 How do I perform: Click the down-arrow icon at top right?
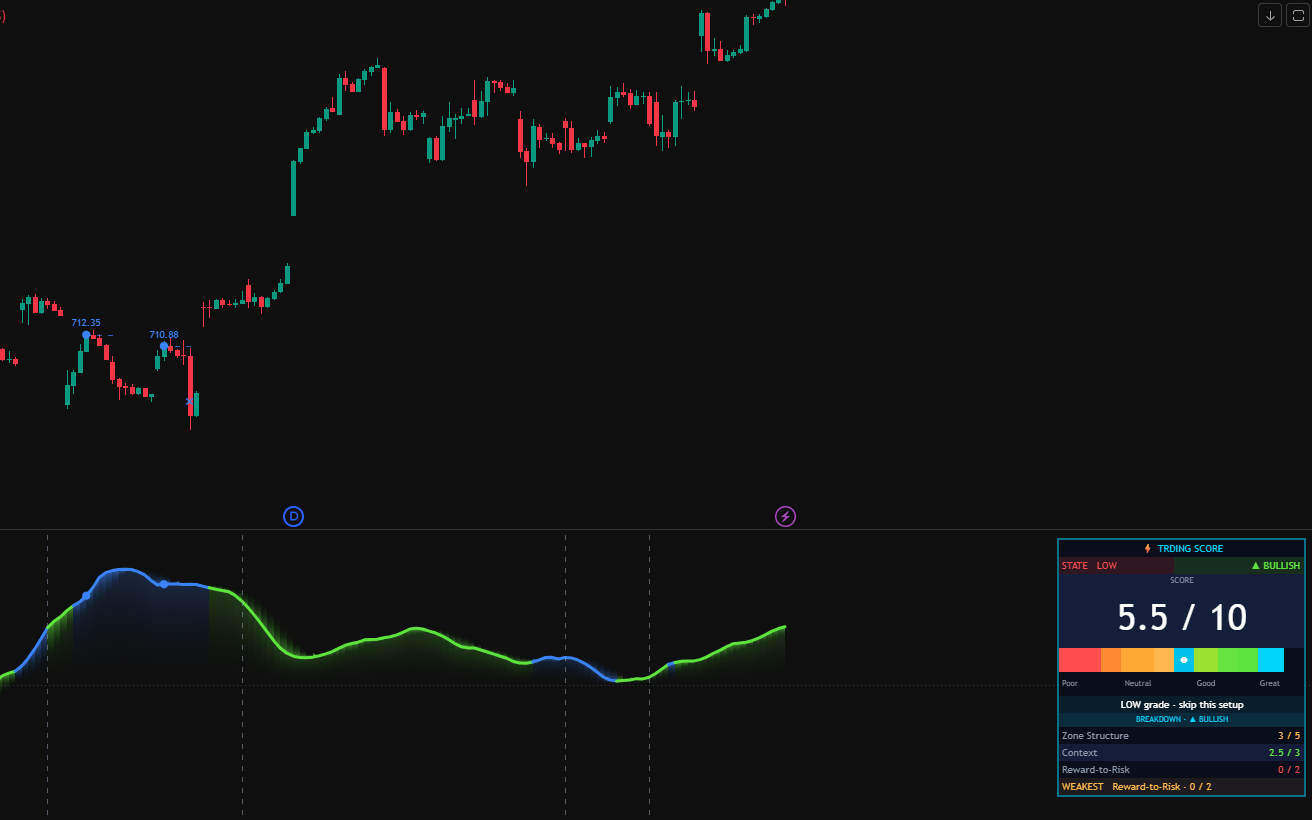(x=1269, y=15)
